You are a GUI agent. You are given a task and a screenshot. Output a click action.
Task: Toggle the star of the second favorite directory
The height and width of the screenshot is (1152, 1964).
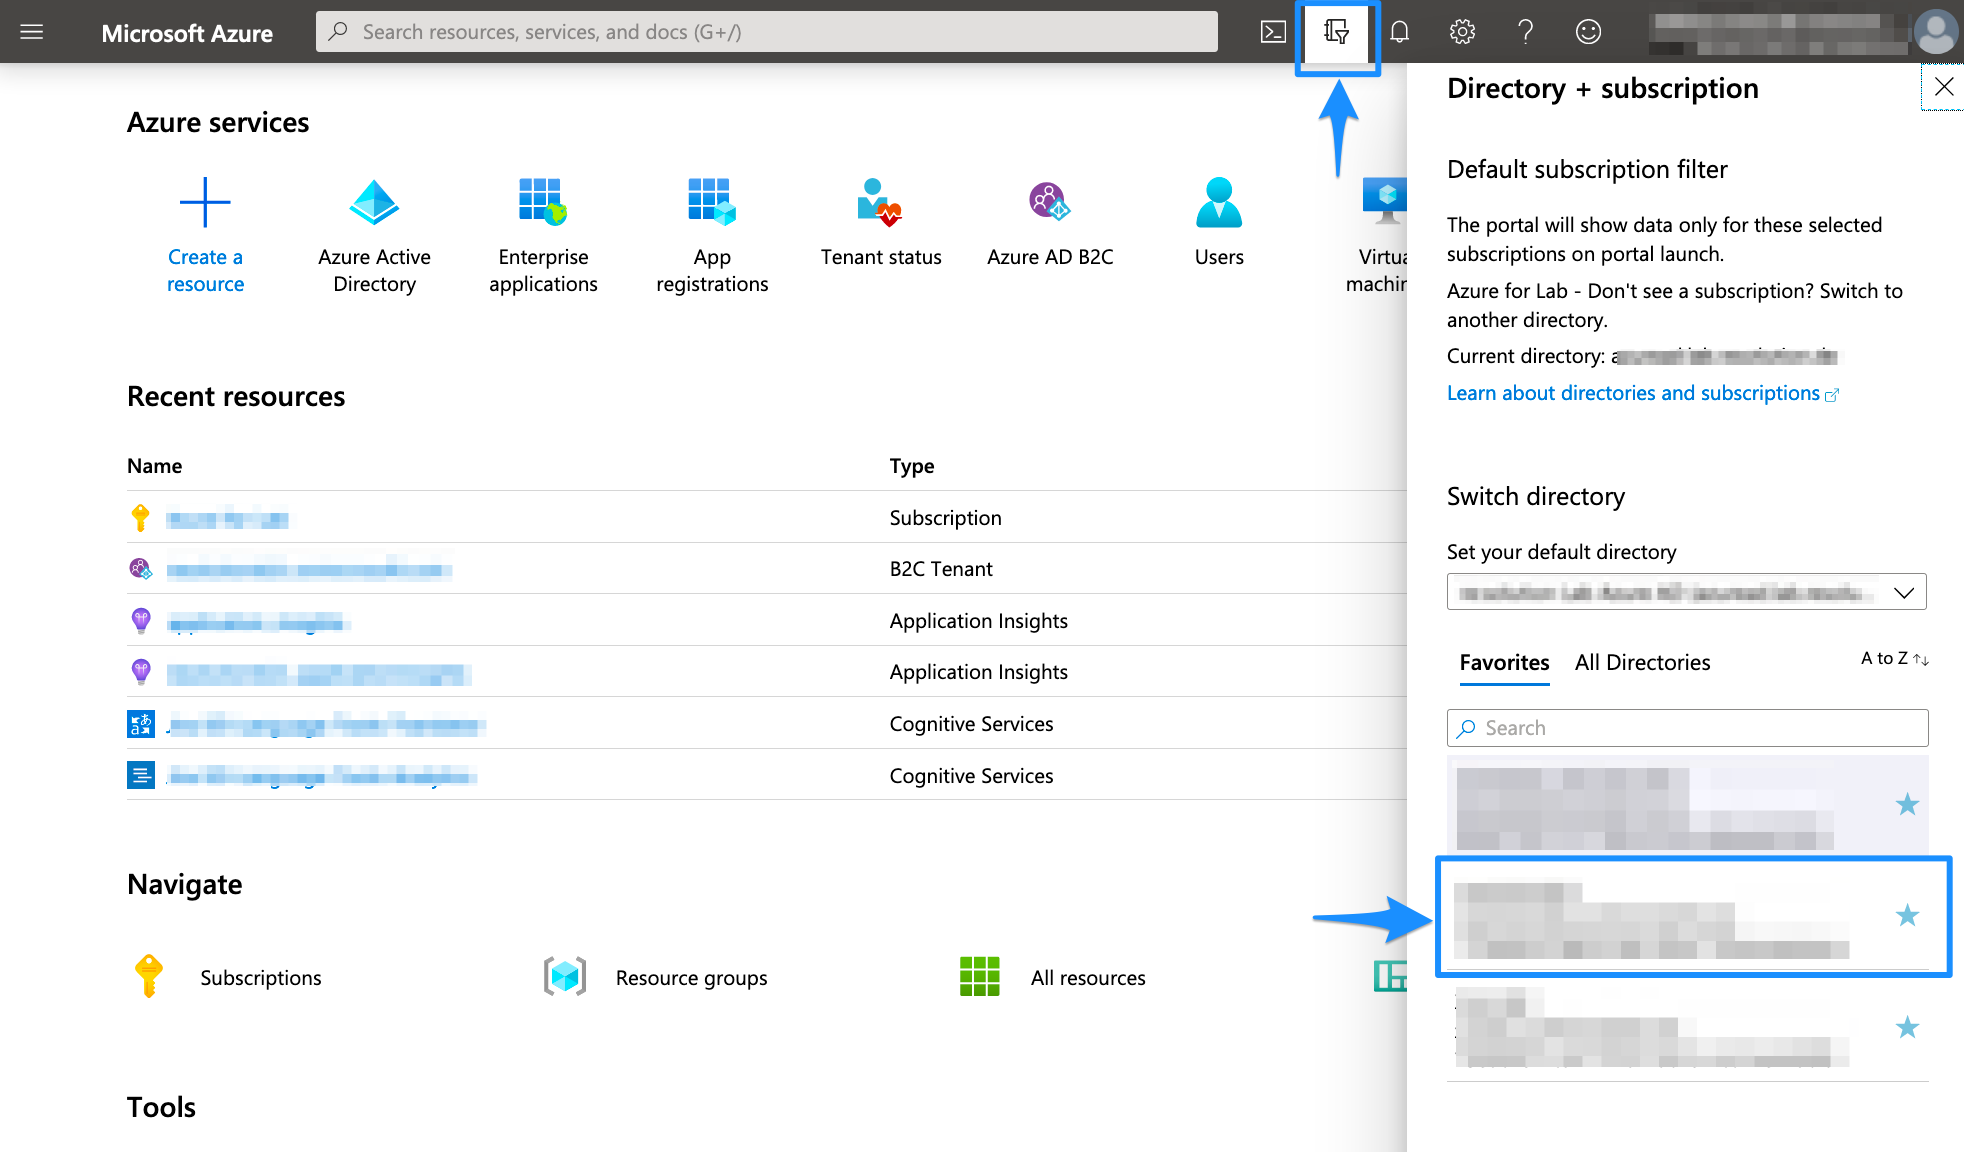point(1907,915)
